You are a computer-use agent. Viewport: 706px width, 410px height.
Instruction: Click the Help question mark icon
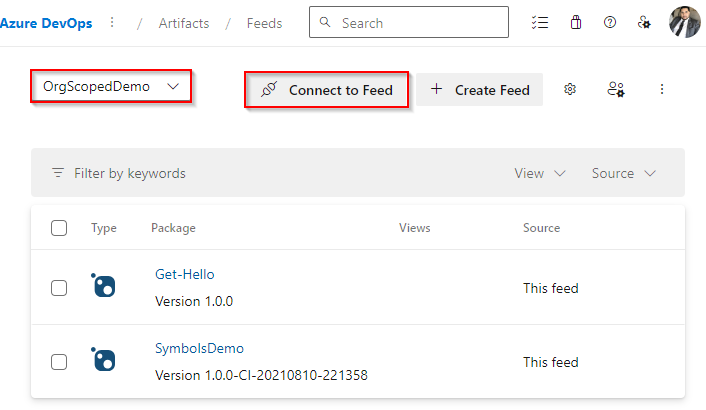click(610, 23)
